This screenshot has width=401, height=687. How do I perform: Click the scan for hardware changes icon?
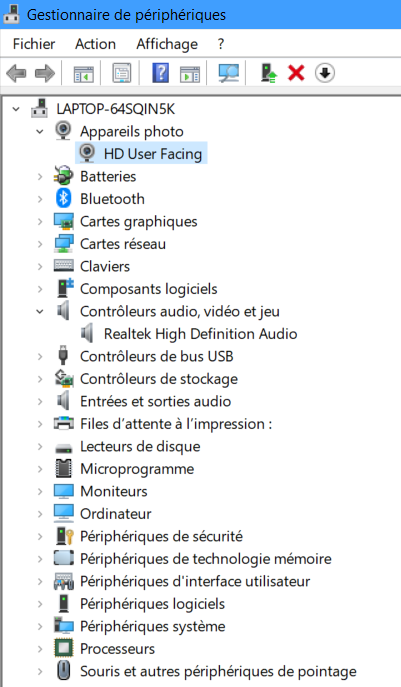[x=229, y=73]
